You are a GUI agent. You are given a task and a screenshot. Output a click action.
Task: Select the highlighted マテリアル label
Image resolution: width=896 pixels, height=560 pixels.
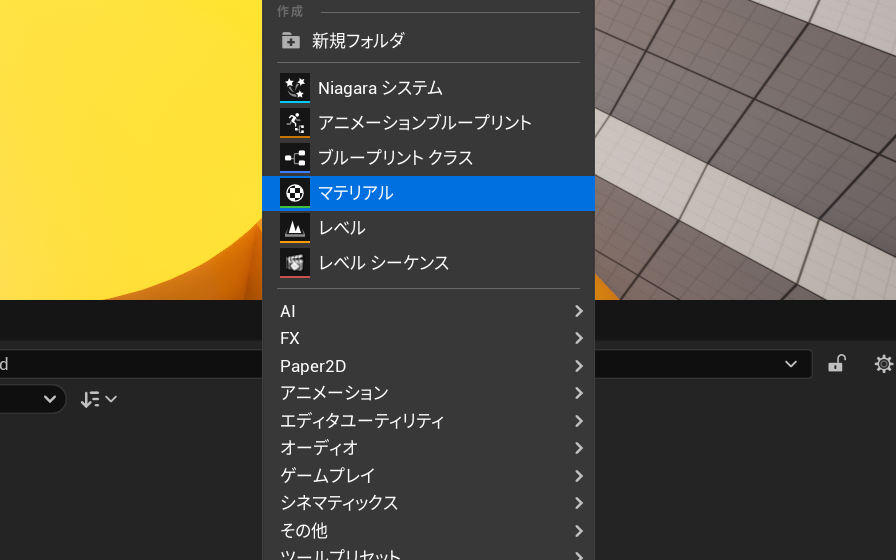click(355, 193)
